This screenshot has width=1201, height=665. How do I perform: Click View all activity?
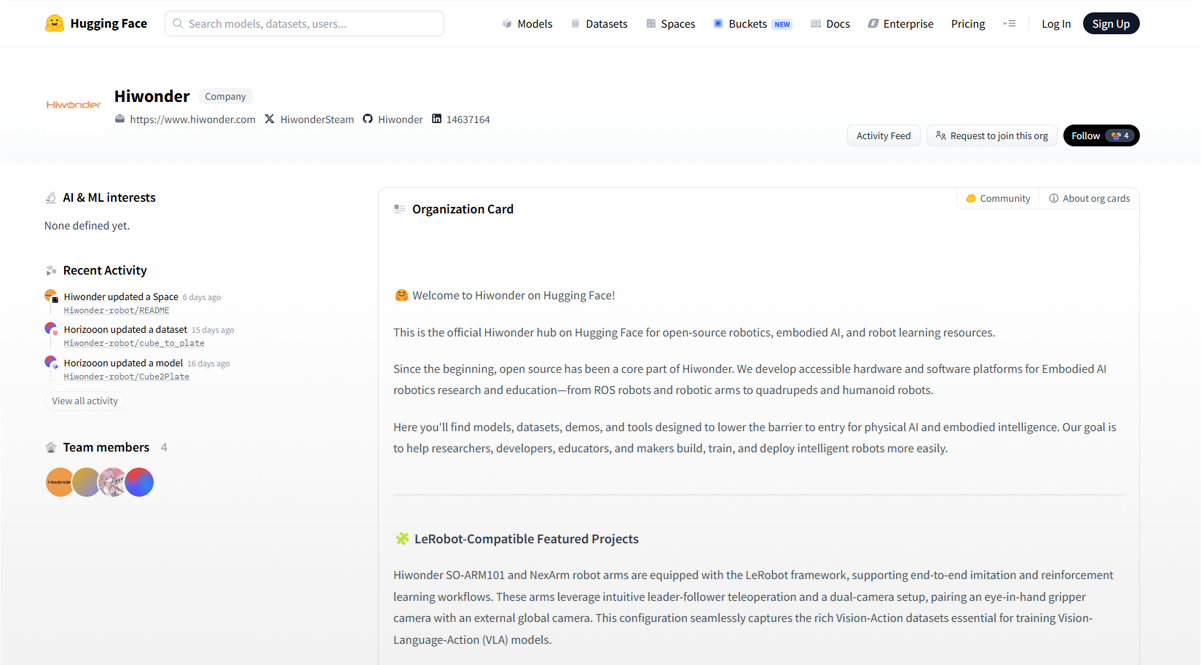pos(85,401)
